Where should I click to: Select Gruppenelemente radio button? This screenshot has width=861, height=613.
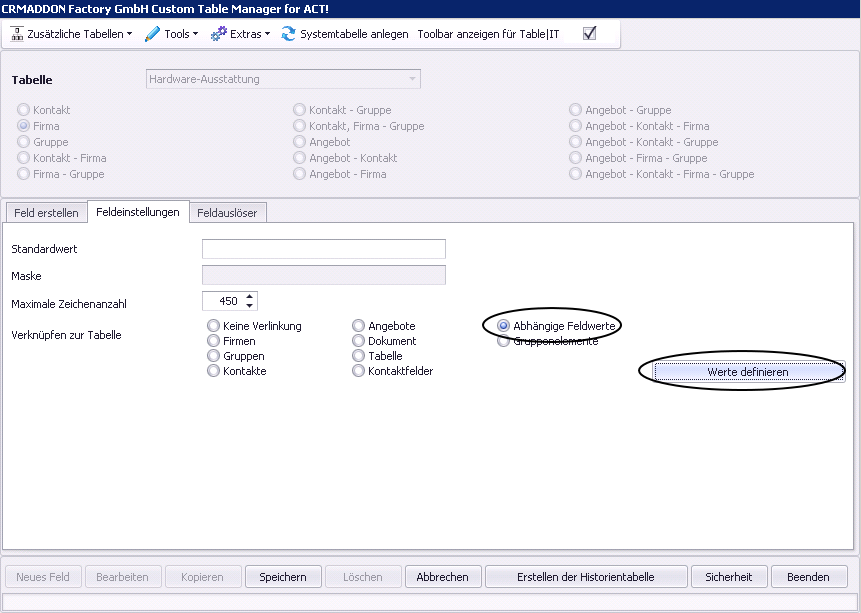(x=503, y=341)
